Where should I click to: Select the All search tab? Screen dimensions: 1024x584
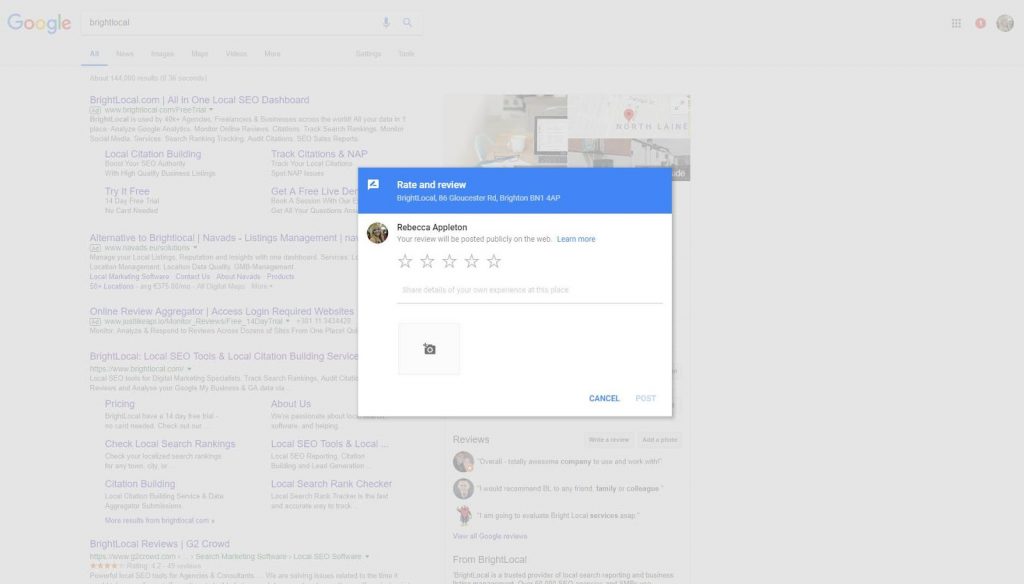click(95, 54)
